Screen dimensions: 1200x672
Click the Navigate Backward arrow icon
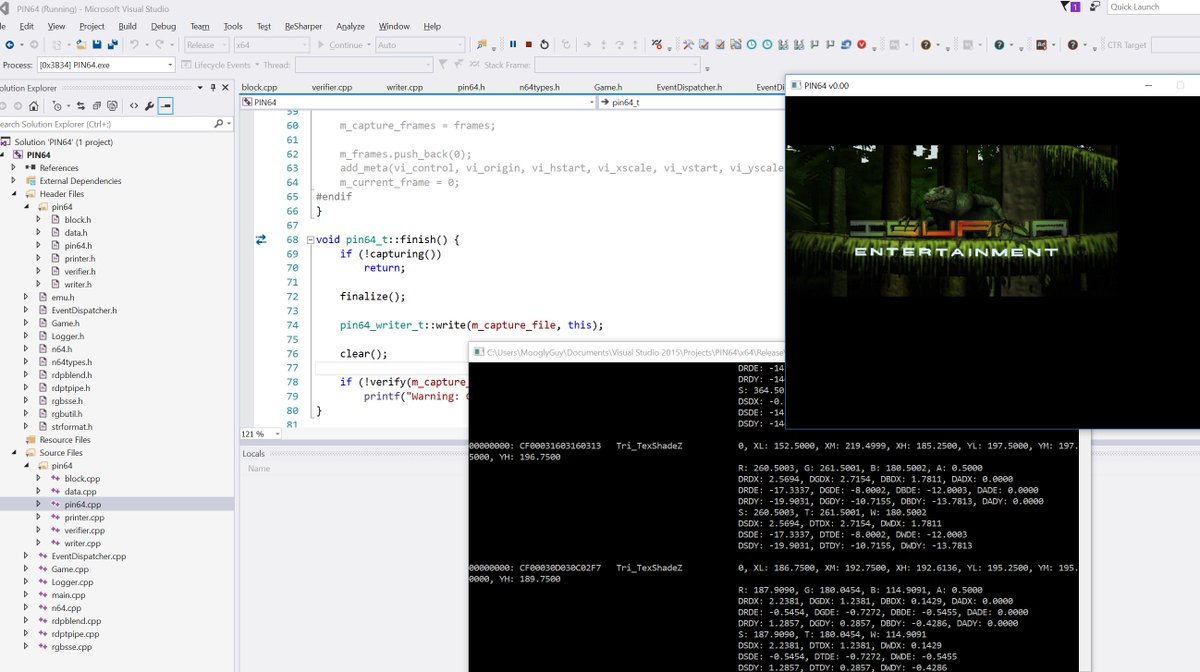[9, 45]
